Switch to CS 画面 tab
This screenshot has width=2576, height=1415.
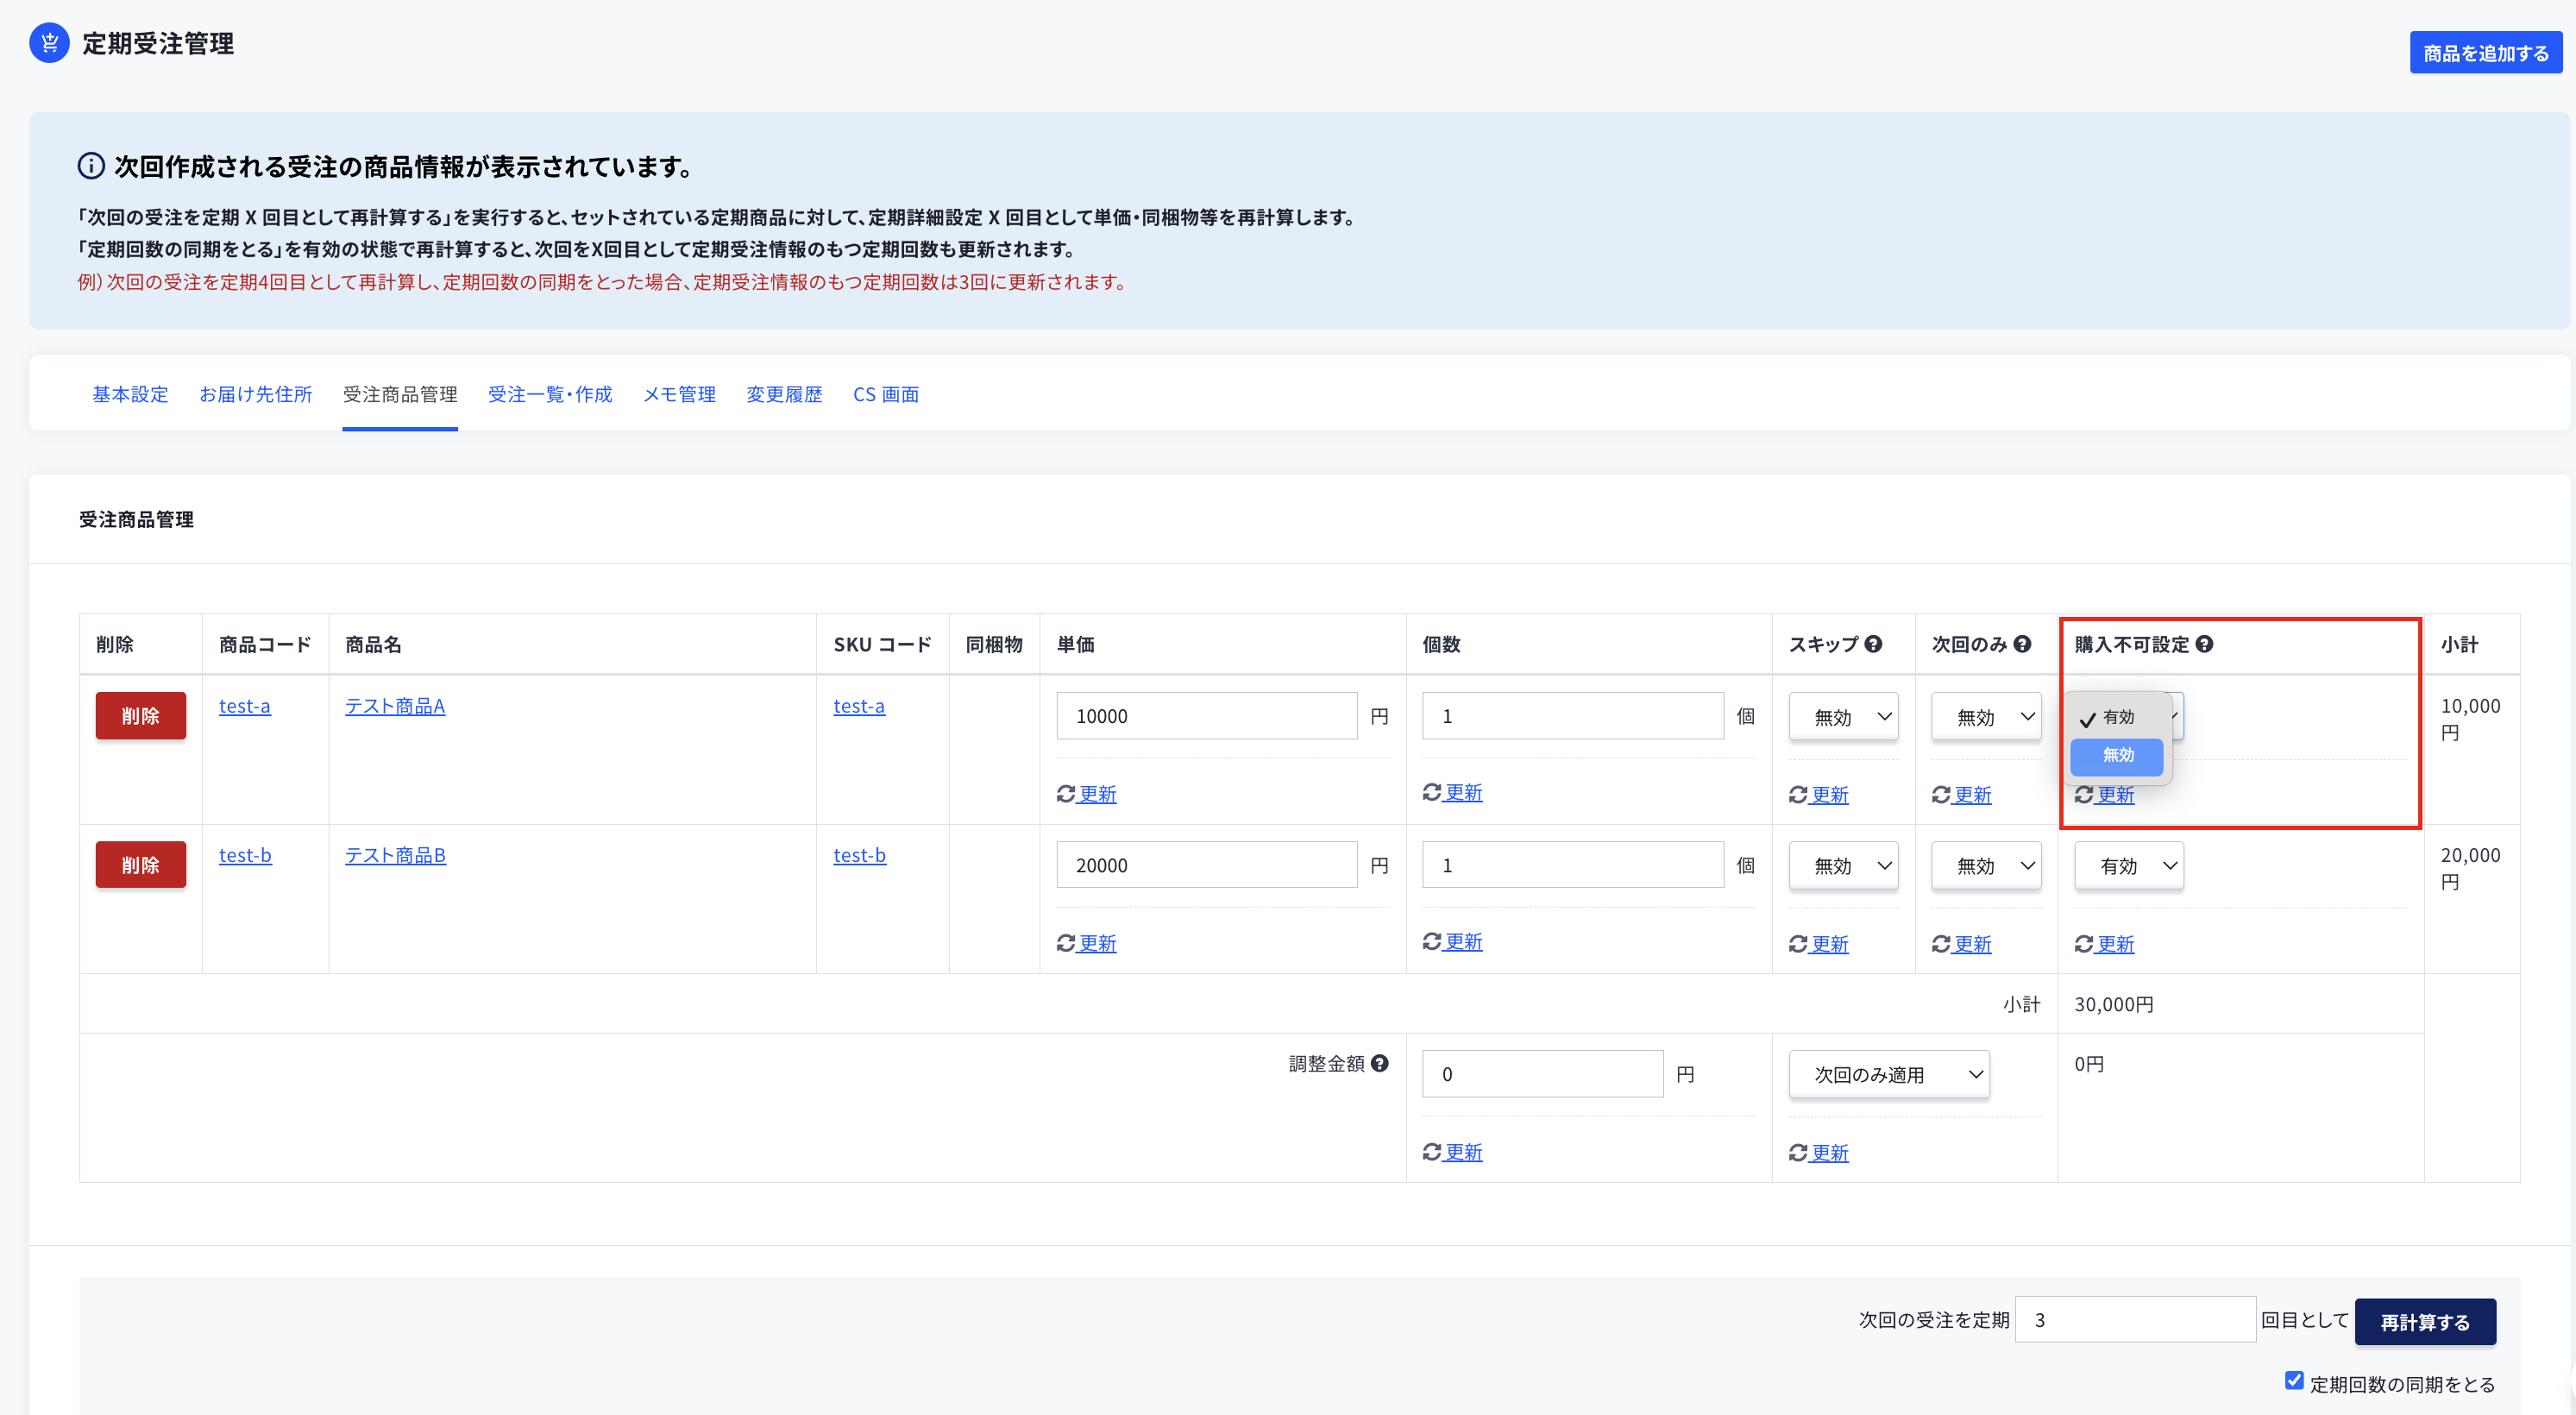pyautogui.click(x=886, y=395)
